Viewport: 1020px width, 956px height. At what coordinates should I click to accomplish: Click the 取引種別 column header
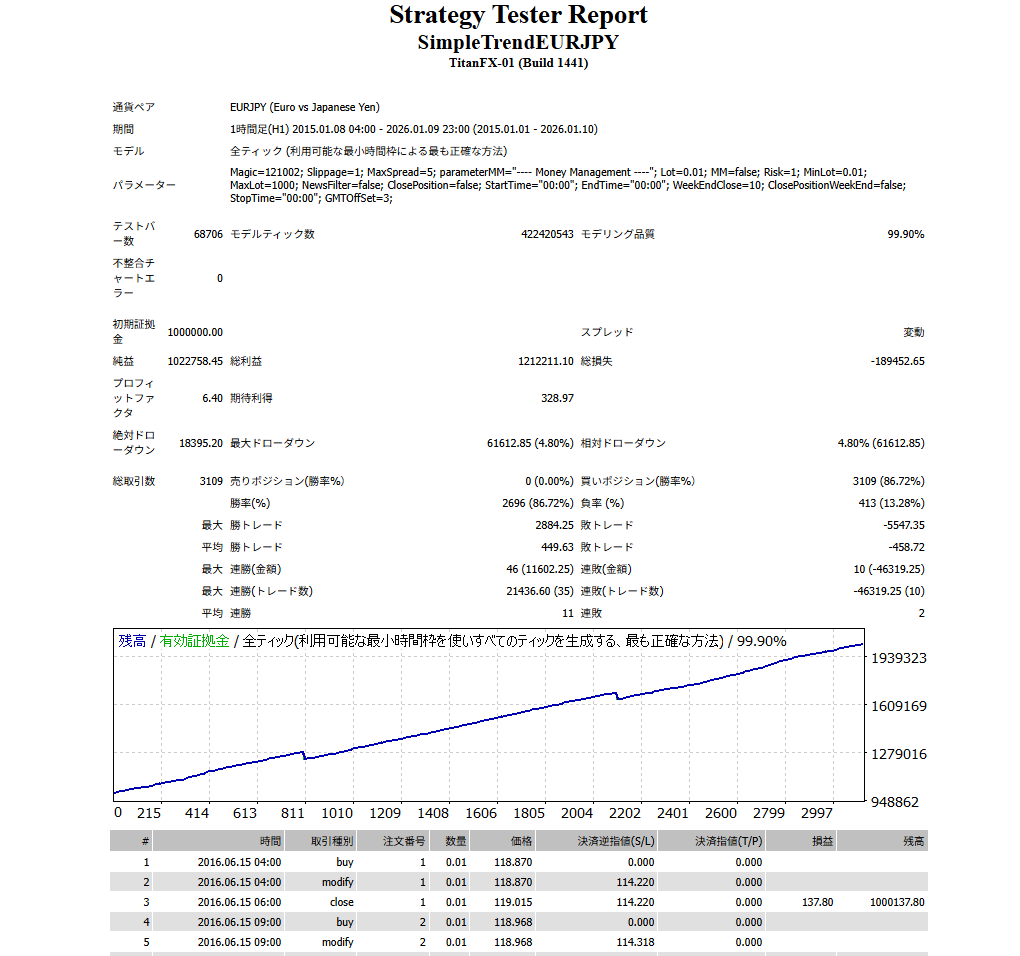(331, 841)
